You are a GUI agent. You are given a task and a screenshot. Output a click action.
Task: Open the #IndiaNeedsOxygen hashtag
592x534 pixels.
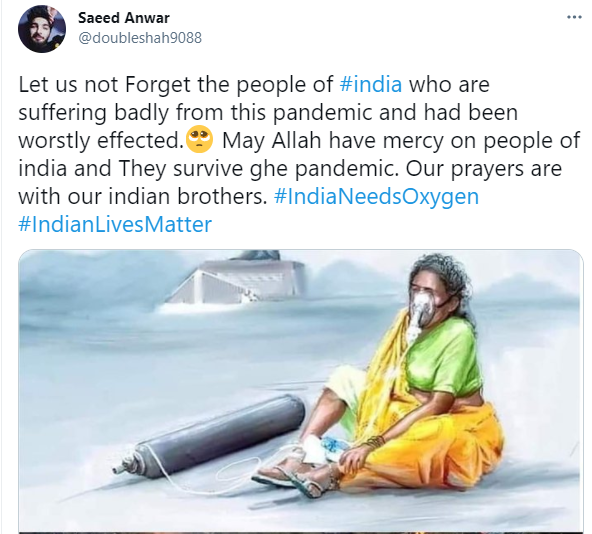376,196
